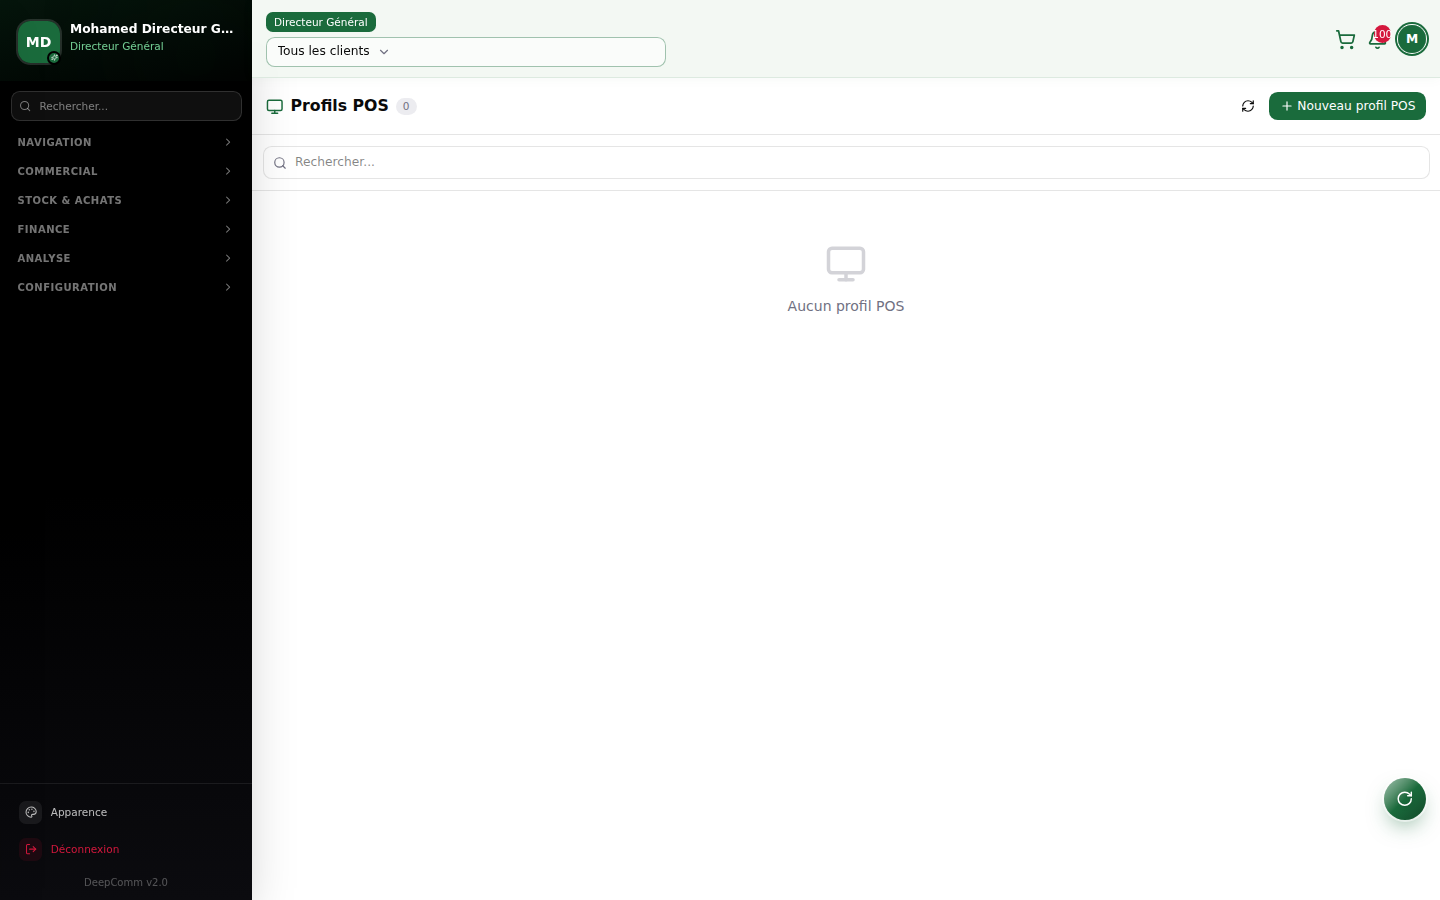Screen dimensions: 1440x900
Task: Click the Apparence palette icon
Action: click(x=31, y=812)
